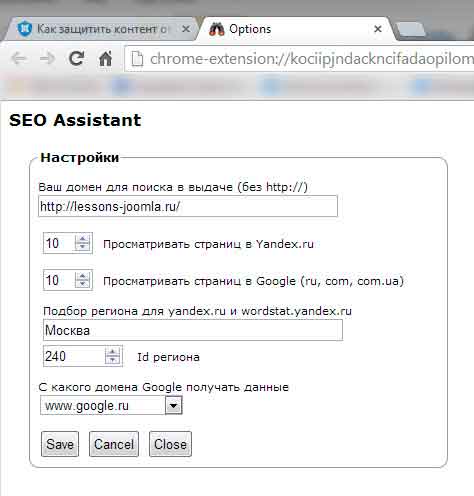Click the Save button
474x496 pixels.
(60, 444)
